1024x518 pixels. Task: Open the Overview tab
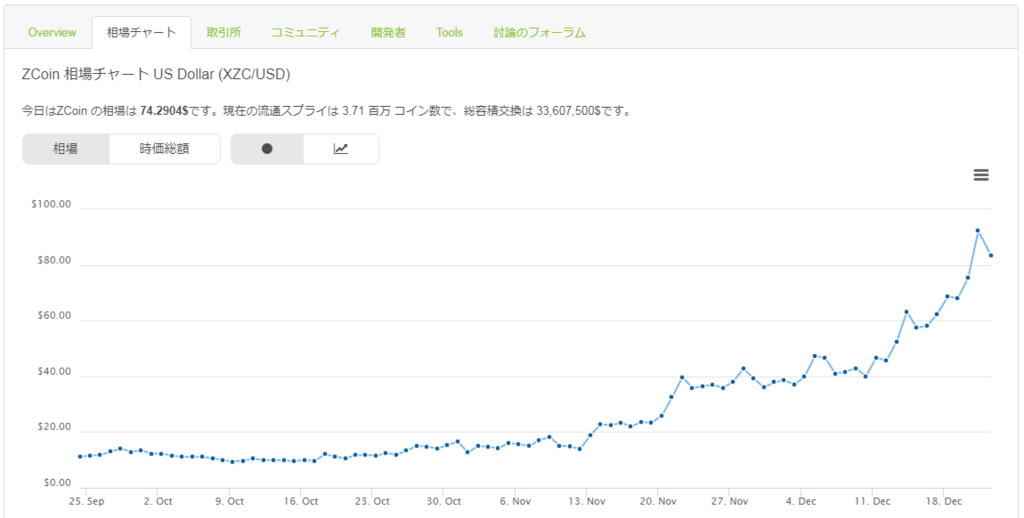[52, 33]
